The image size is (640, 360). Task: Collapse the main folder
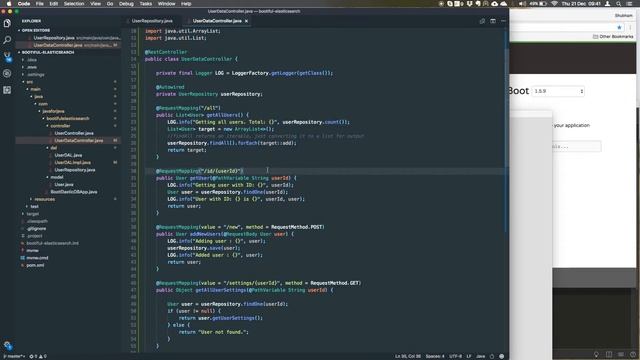pyautogui.click(x=36, y=89)
